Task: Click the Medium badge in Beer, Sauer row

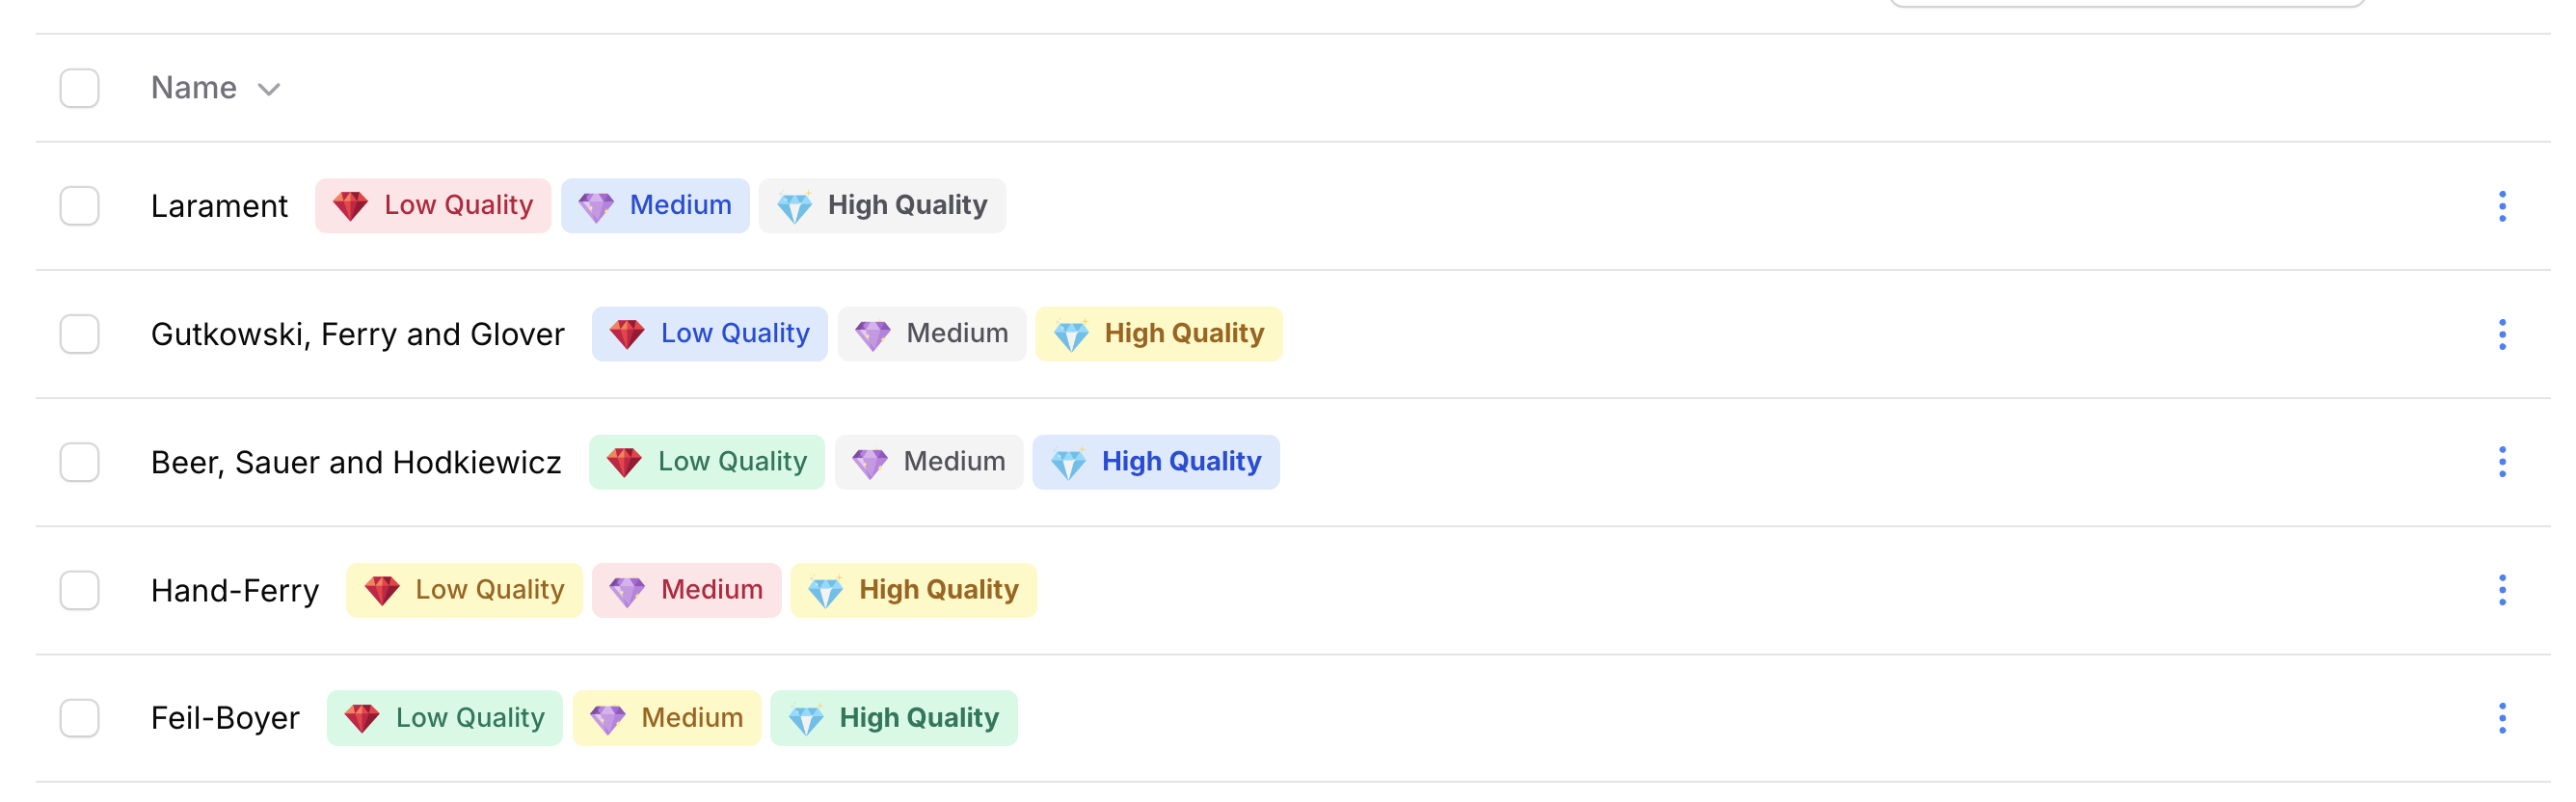Action: pyautogui.click(x=928, y=462)
